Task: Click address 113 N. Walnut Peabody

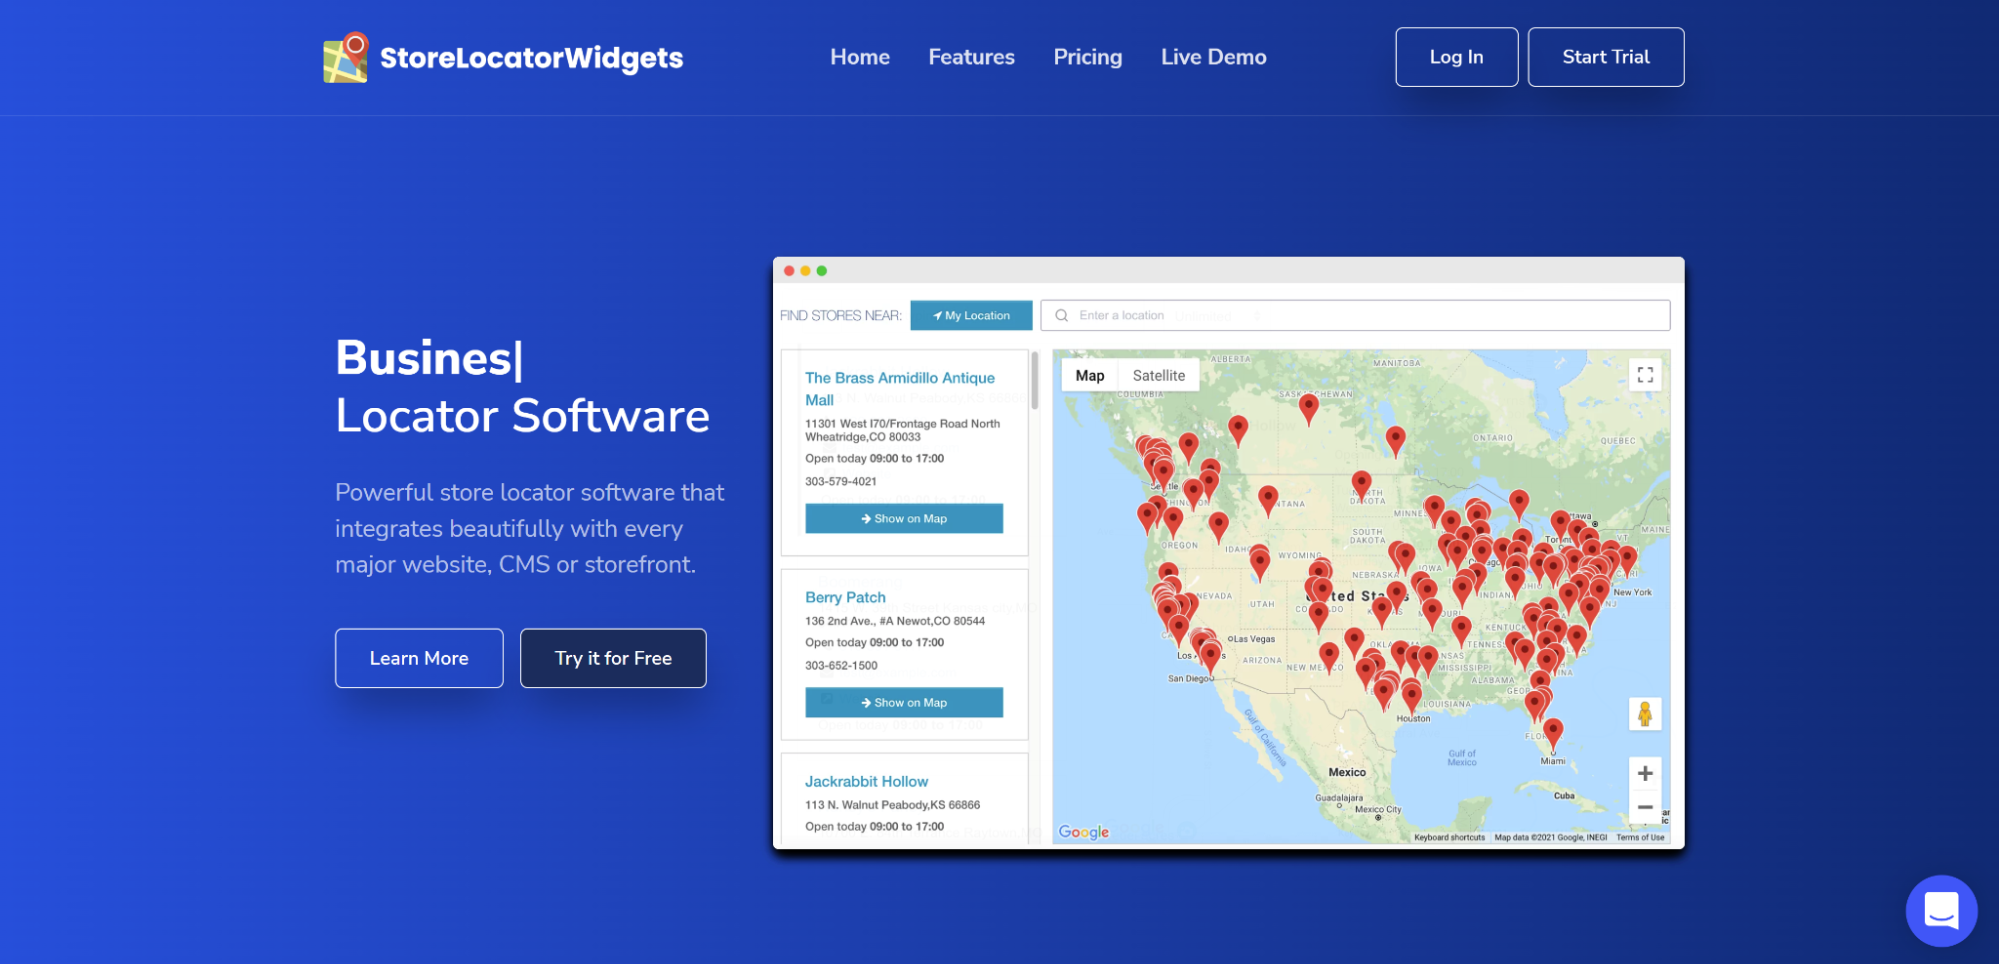Action: [x=892, y=804]
